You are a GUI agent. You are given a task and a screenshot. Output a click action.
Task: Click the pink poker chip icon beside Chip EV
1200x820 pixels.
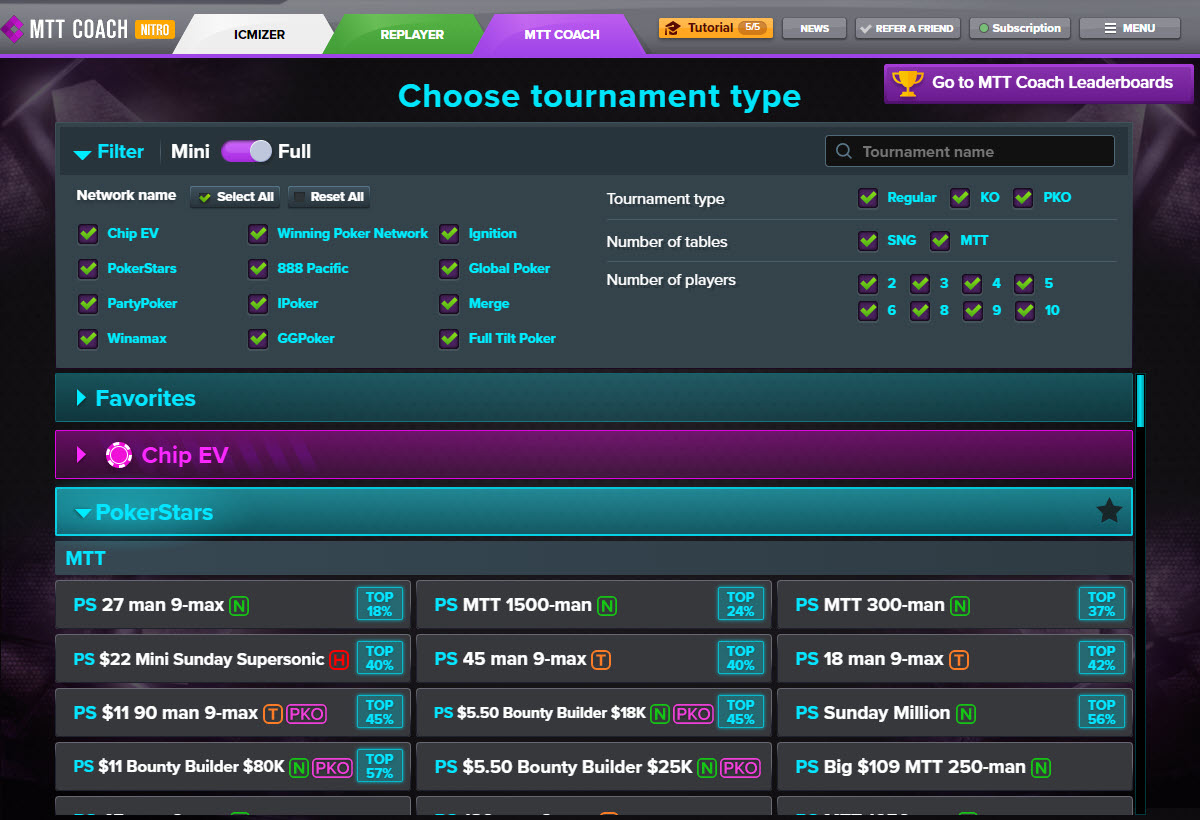click(x=119, y=455)
